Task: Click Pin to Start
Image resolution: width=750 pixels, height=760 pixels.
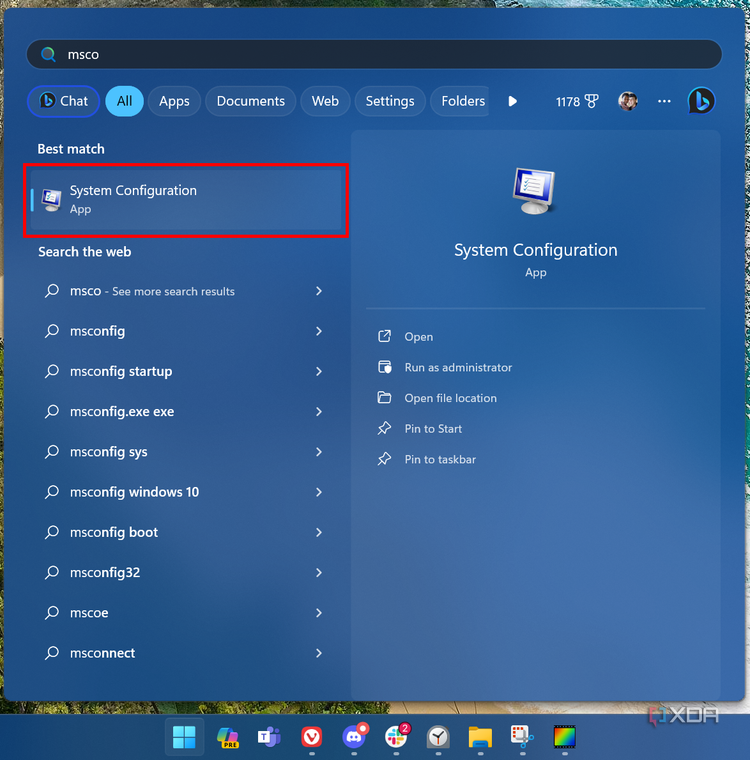Action: (x=433, y=428)
